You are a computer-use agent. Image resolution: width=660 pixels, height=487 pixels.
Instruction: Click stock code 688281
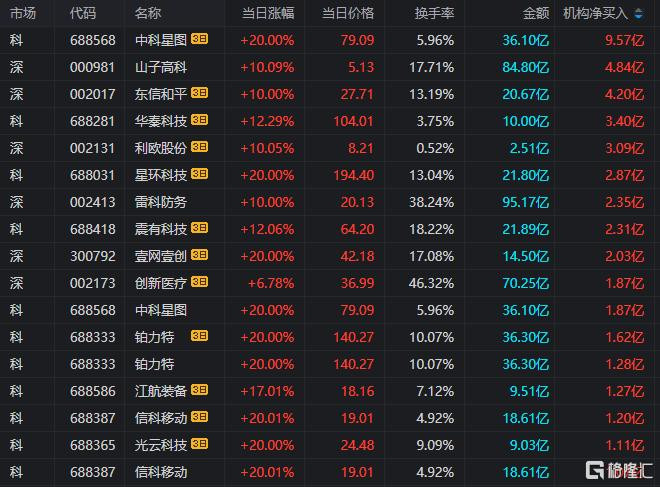[x=92, y=120]
